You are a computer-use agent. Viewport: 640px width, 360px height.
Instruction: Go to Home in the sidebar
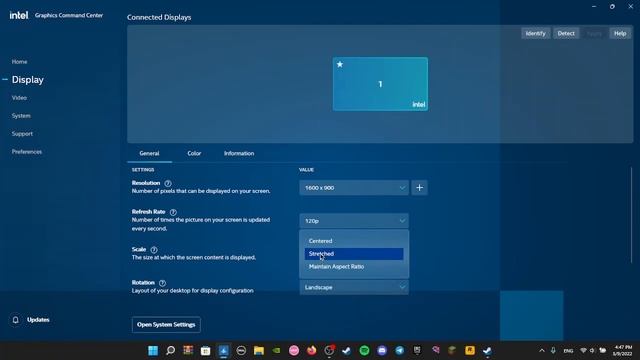coord(20,62)
